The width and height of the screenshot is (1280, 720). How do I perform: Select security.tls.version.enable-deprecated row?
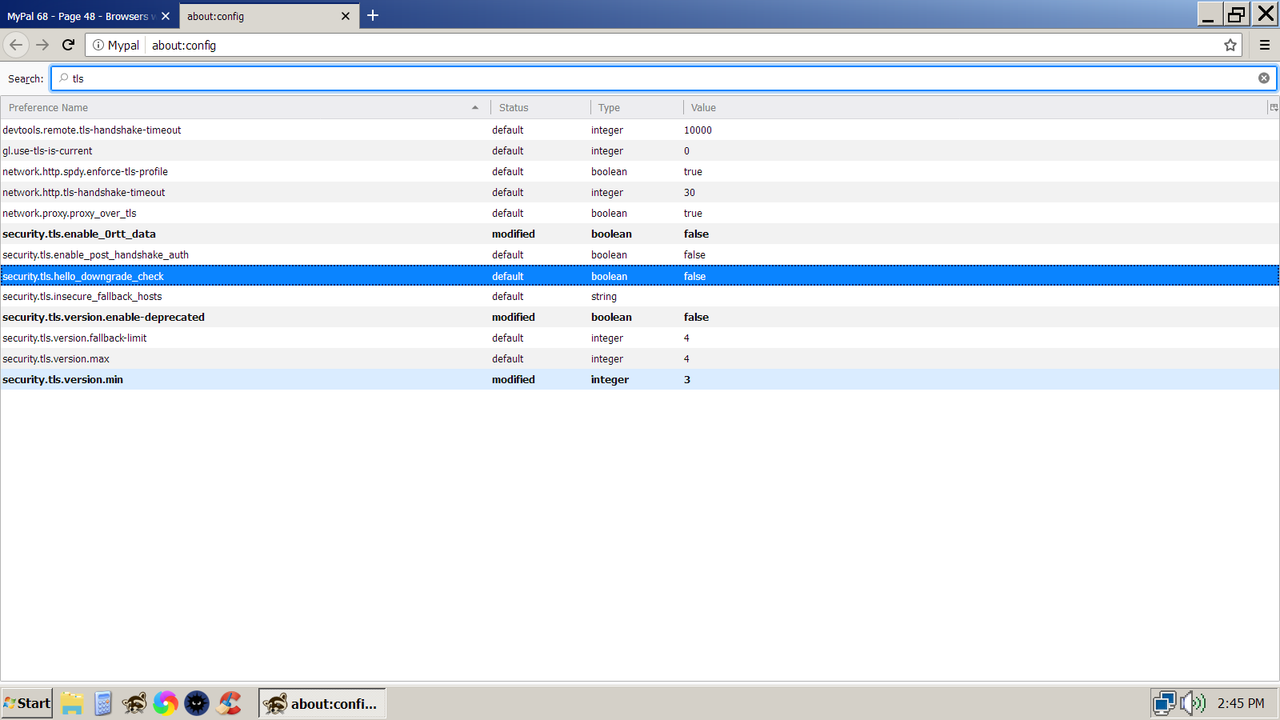tap(640, 317)
